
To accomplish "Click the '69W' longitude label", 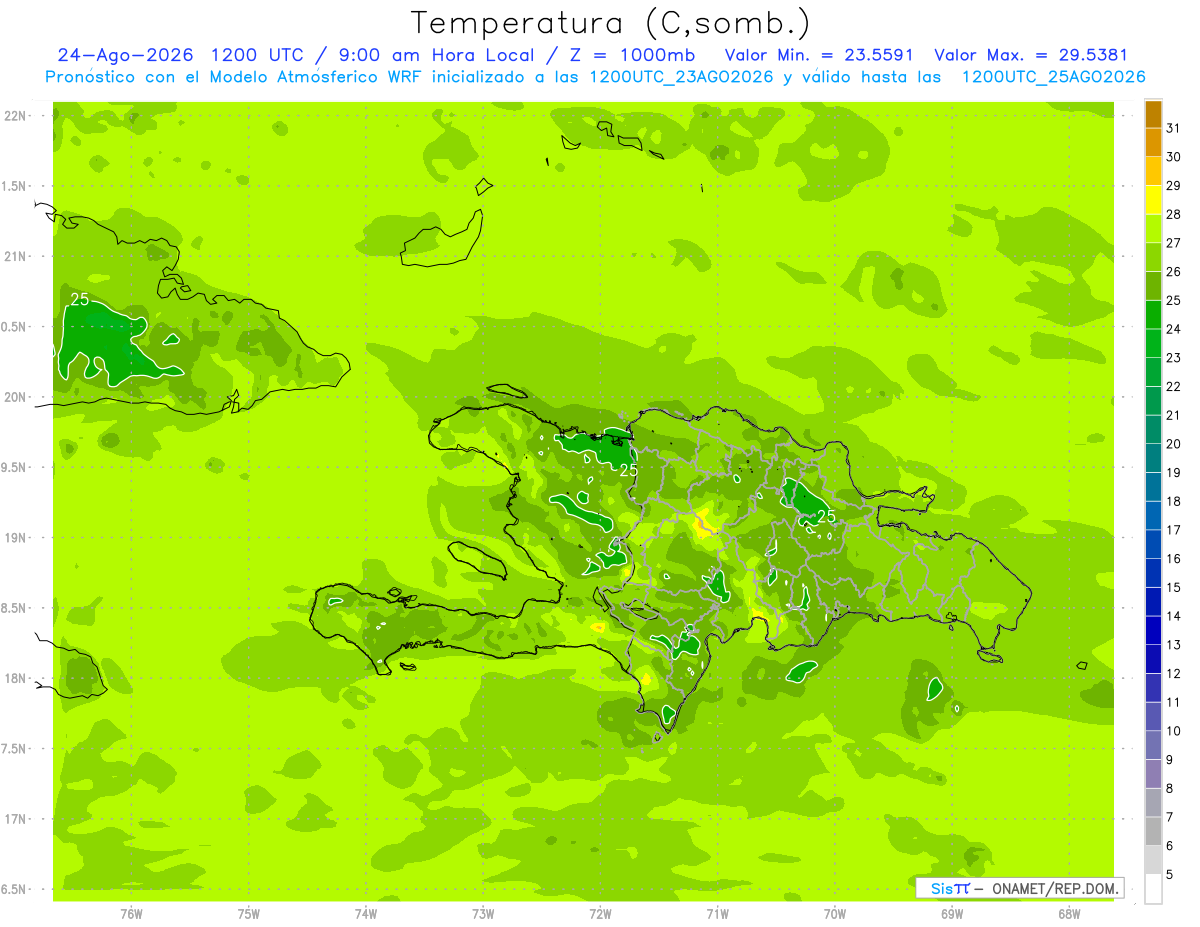I will [x=952, y=913].
